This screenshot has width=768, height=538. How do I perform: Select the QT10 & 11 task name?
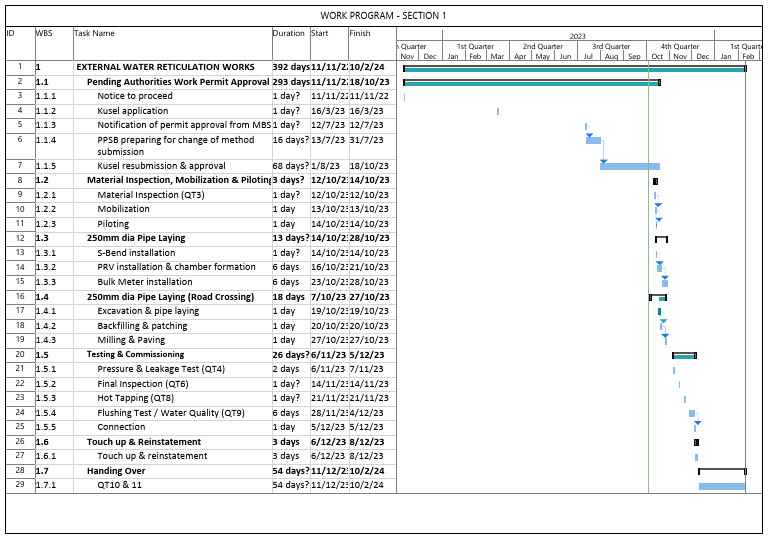pos(119,485)
